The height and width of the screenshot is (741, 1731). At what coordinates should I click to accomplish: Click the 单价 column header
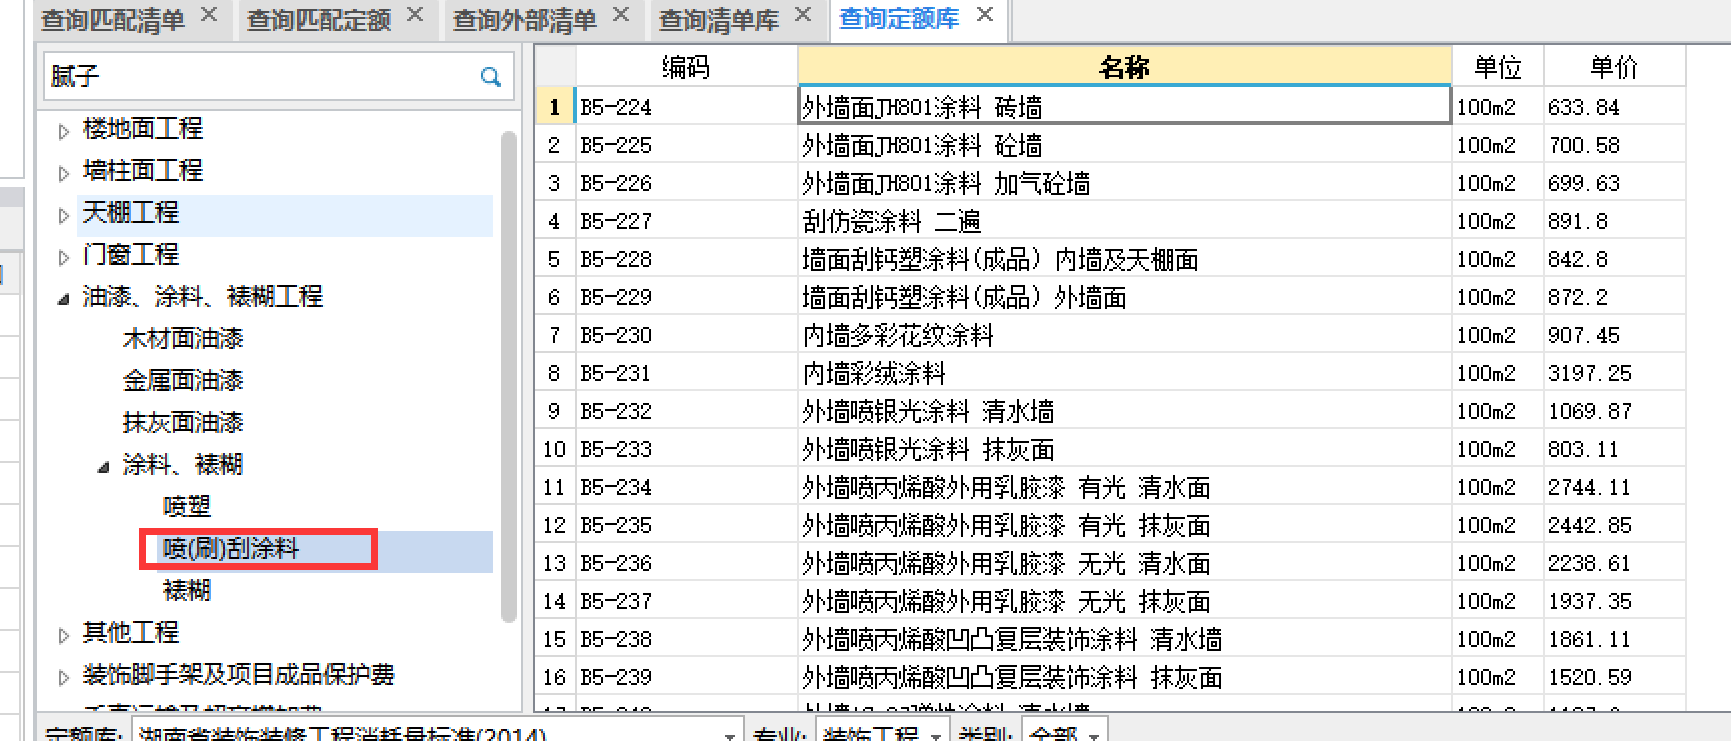(1614, 67)
